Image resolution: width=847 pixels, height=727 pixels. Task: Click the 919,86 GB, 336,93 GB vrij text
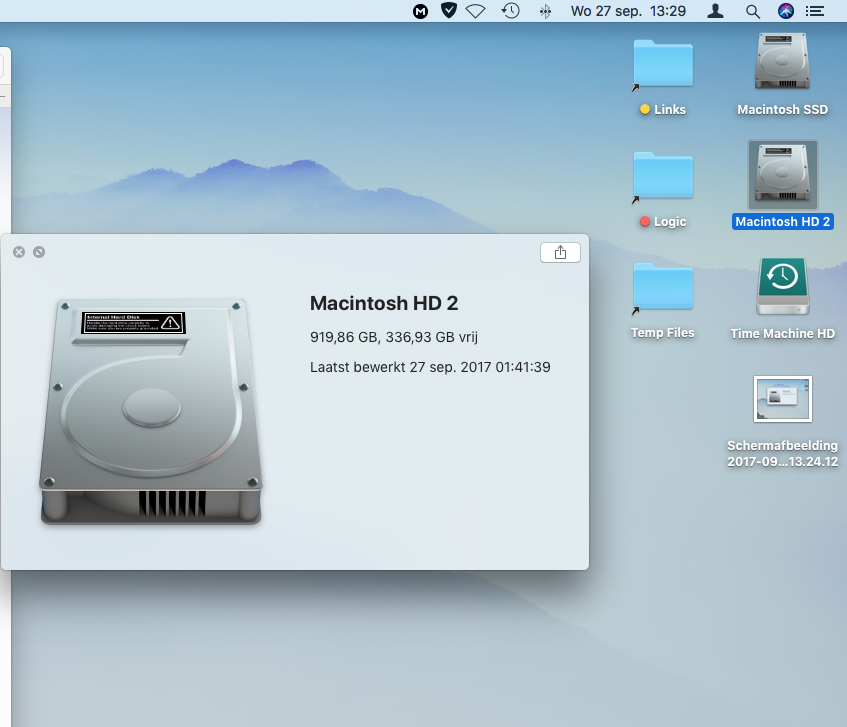pyautogui.click(x=394, y=337)
